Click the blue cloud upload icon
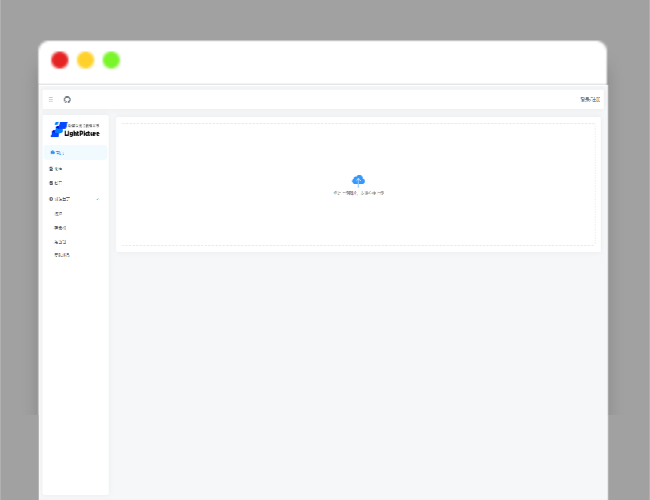Screen dimensions: 650x500 click(358, 180)
